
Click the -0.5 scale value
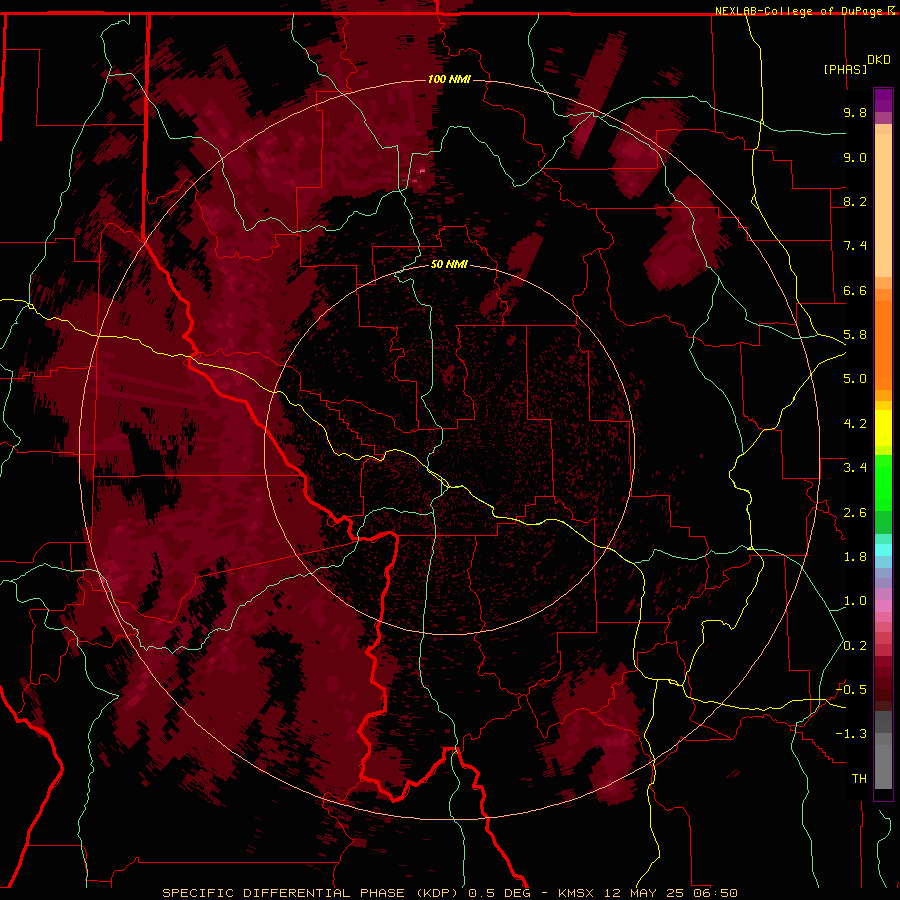[x=851, y=690]
